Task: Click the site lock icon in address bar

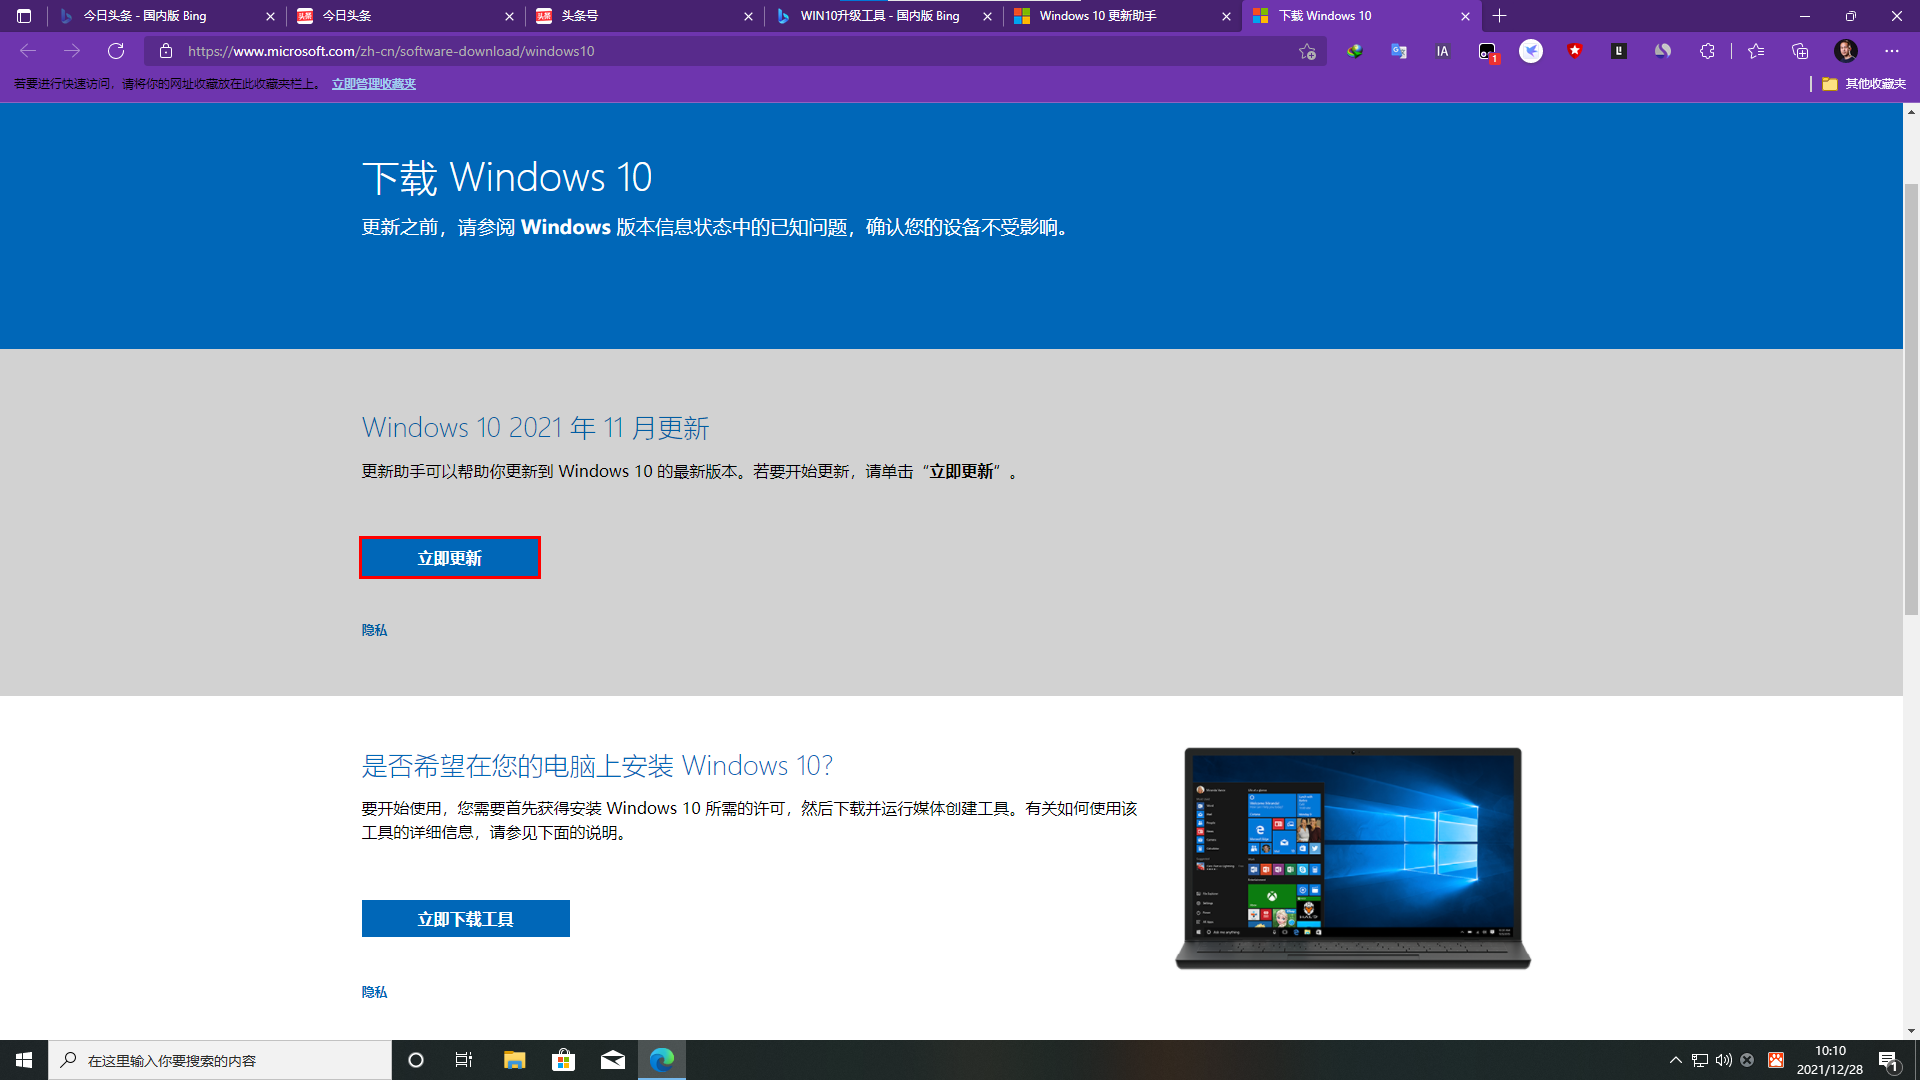Action: (166, 51)
